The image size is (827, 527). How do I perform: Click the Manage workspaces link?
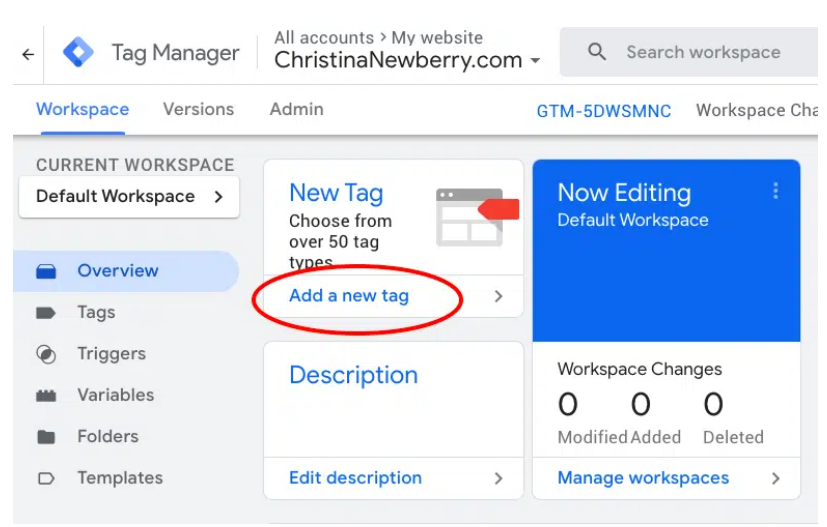(x=643, y=478)
